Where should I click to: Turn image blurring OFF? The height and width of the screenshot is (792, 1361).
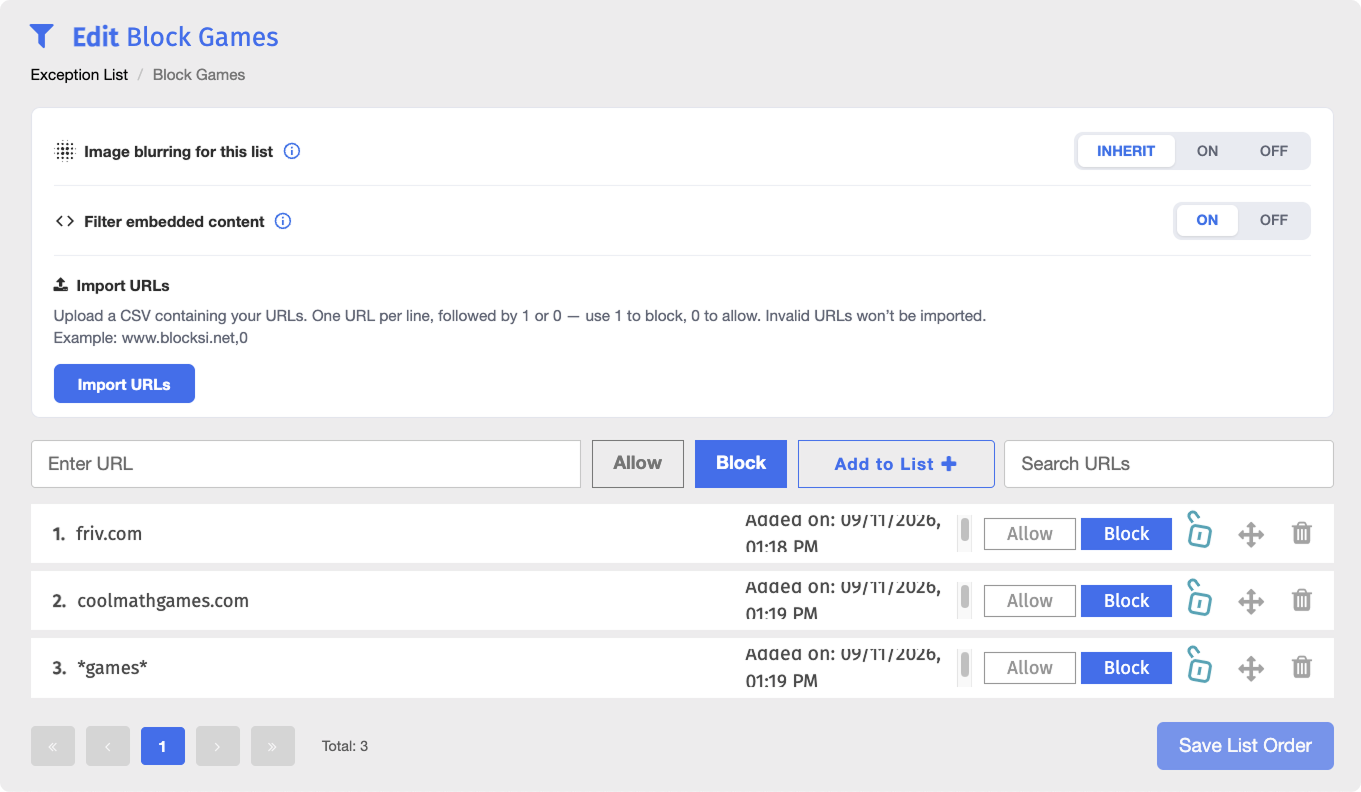(x=1273, y=151)
